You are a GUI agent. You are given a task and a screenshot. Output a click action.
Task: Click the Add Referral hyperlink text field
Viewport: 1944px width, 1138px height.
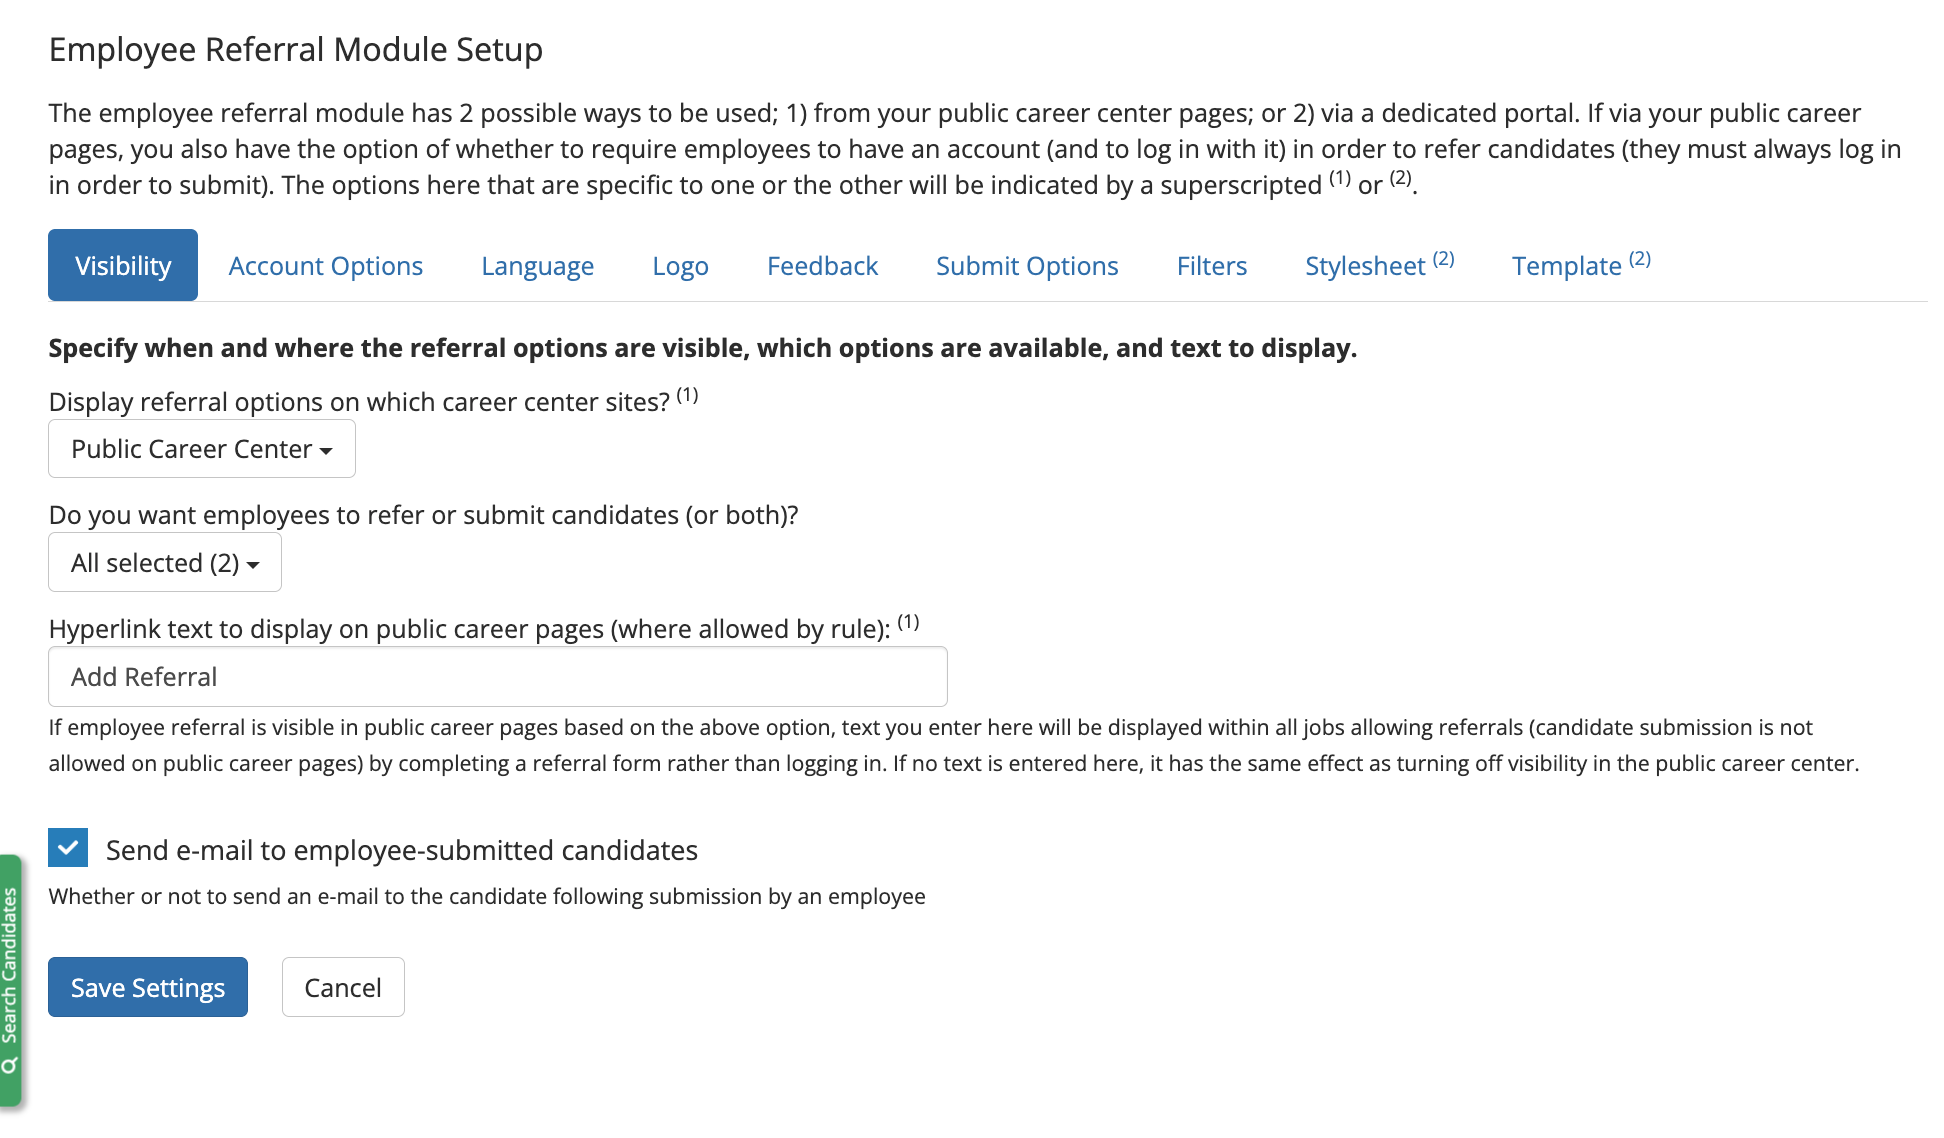pyautogui.click(x=497, y=677)
